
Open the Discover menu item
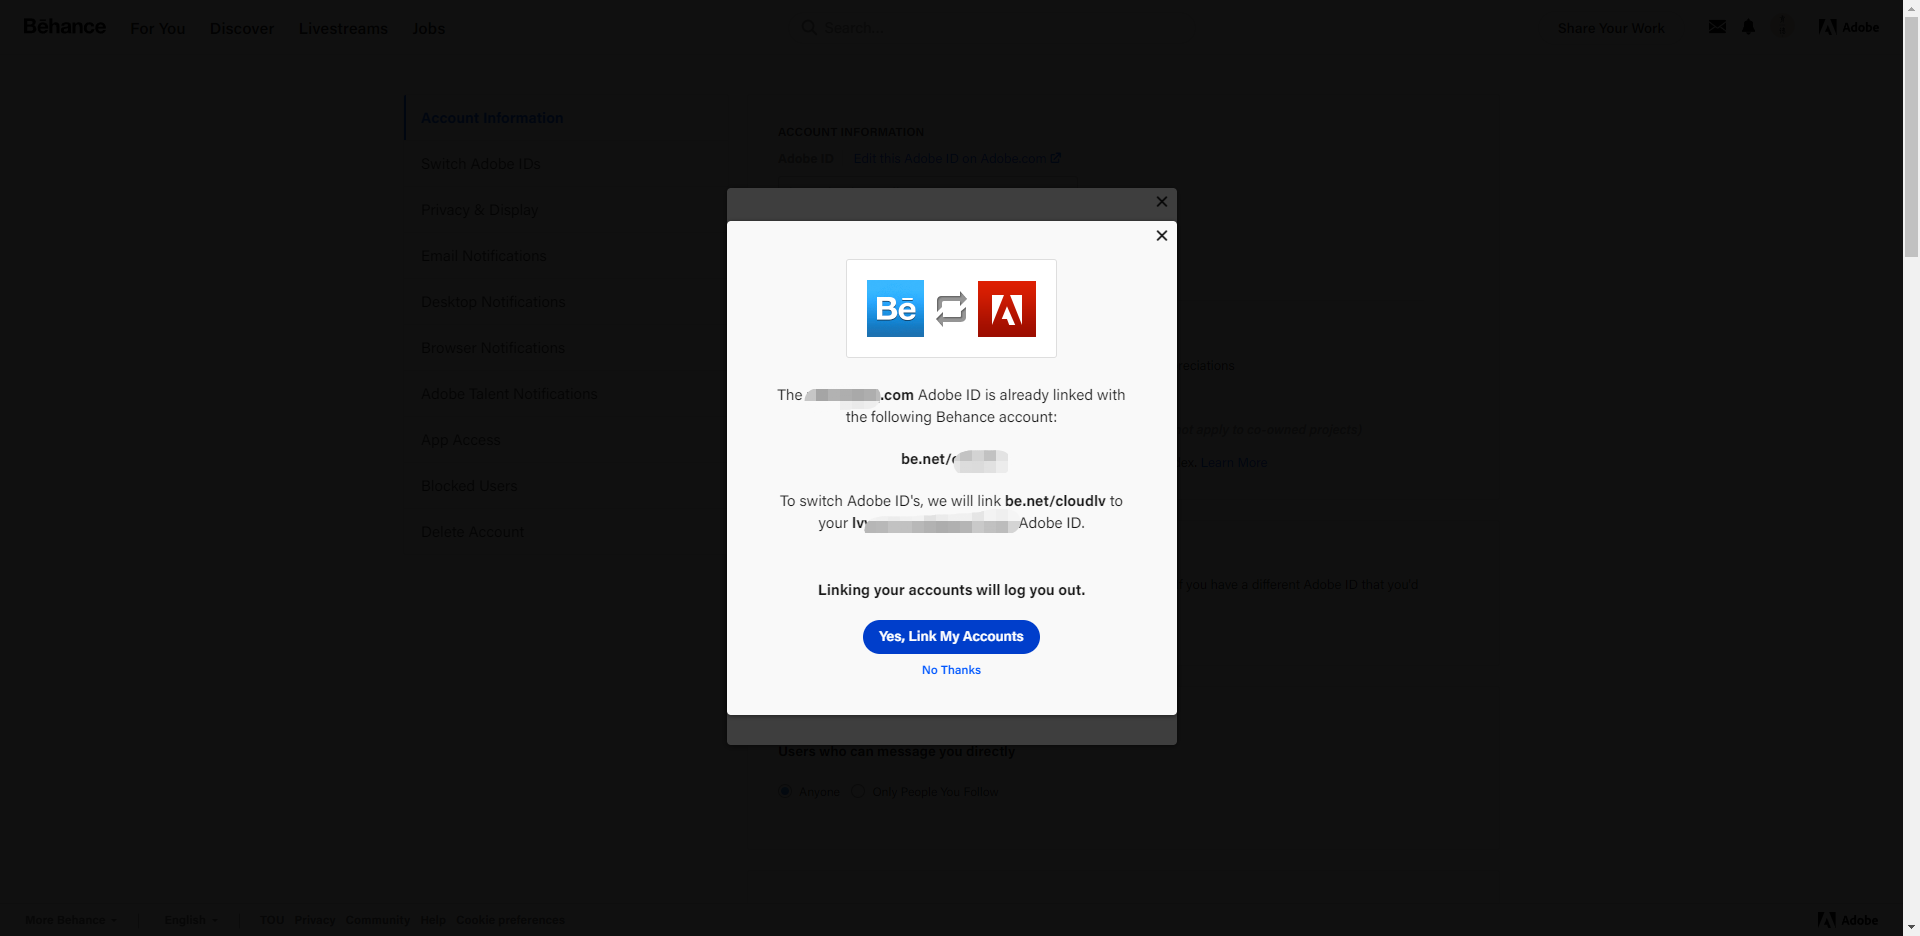click(x=242, y=28)
